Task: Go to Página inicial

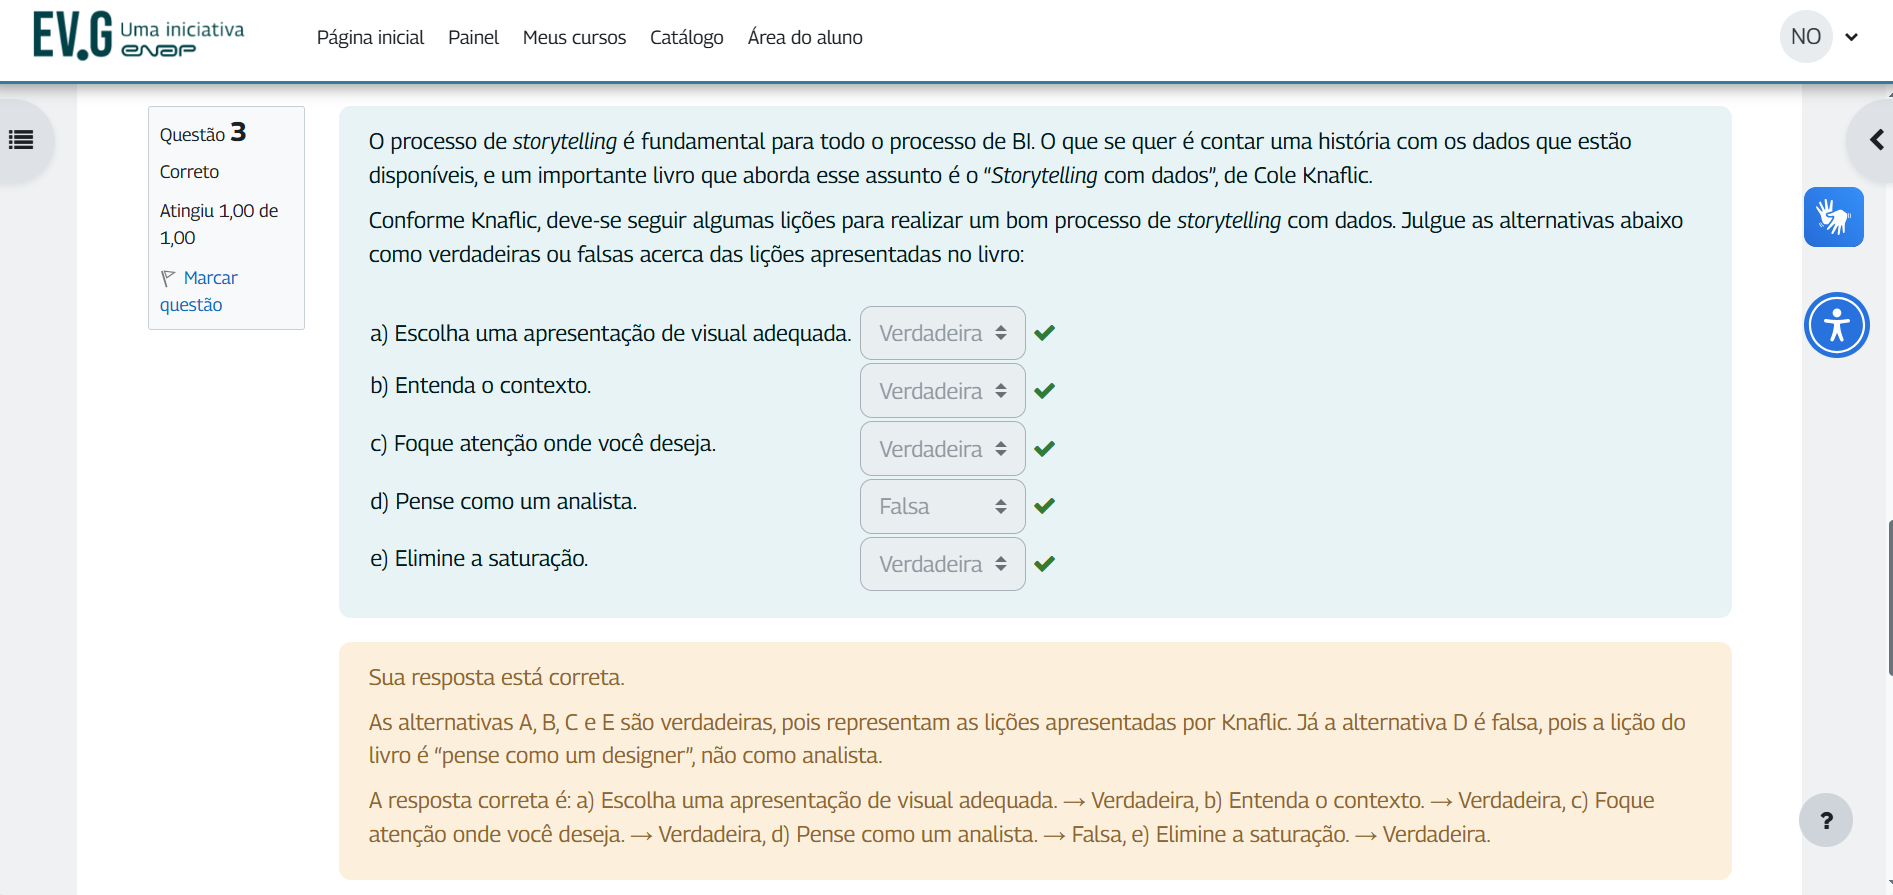Action: 370,38
